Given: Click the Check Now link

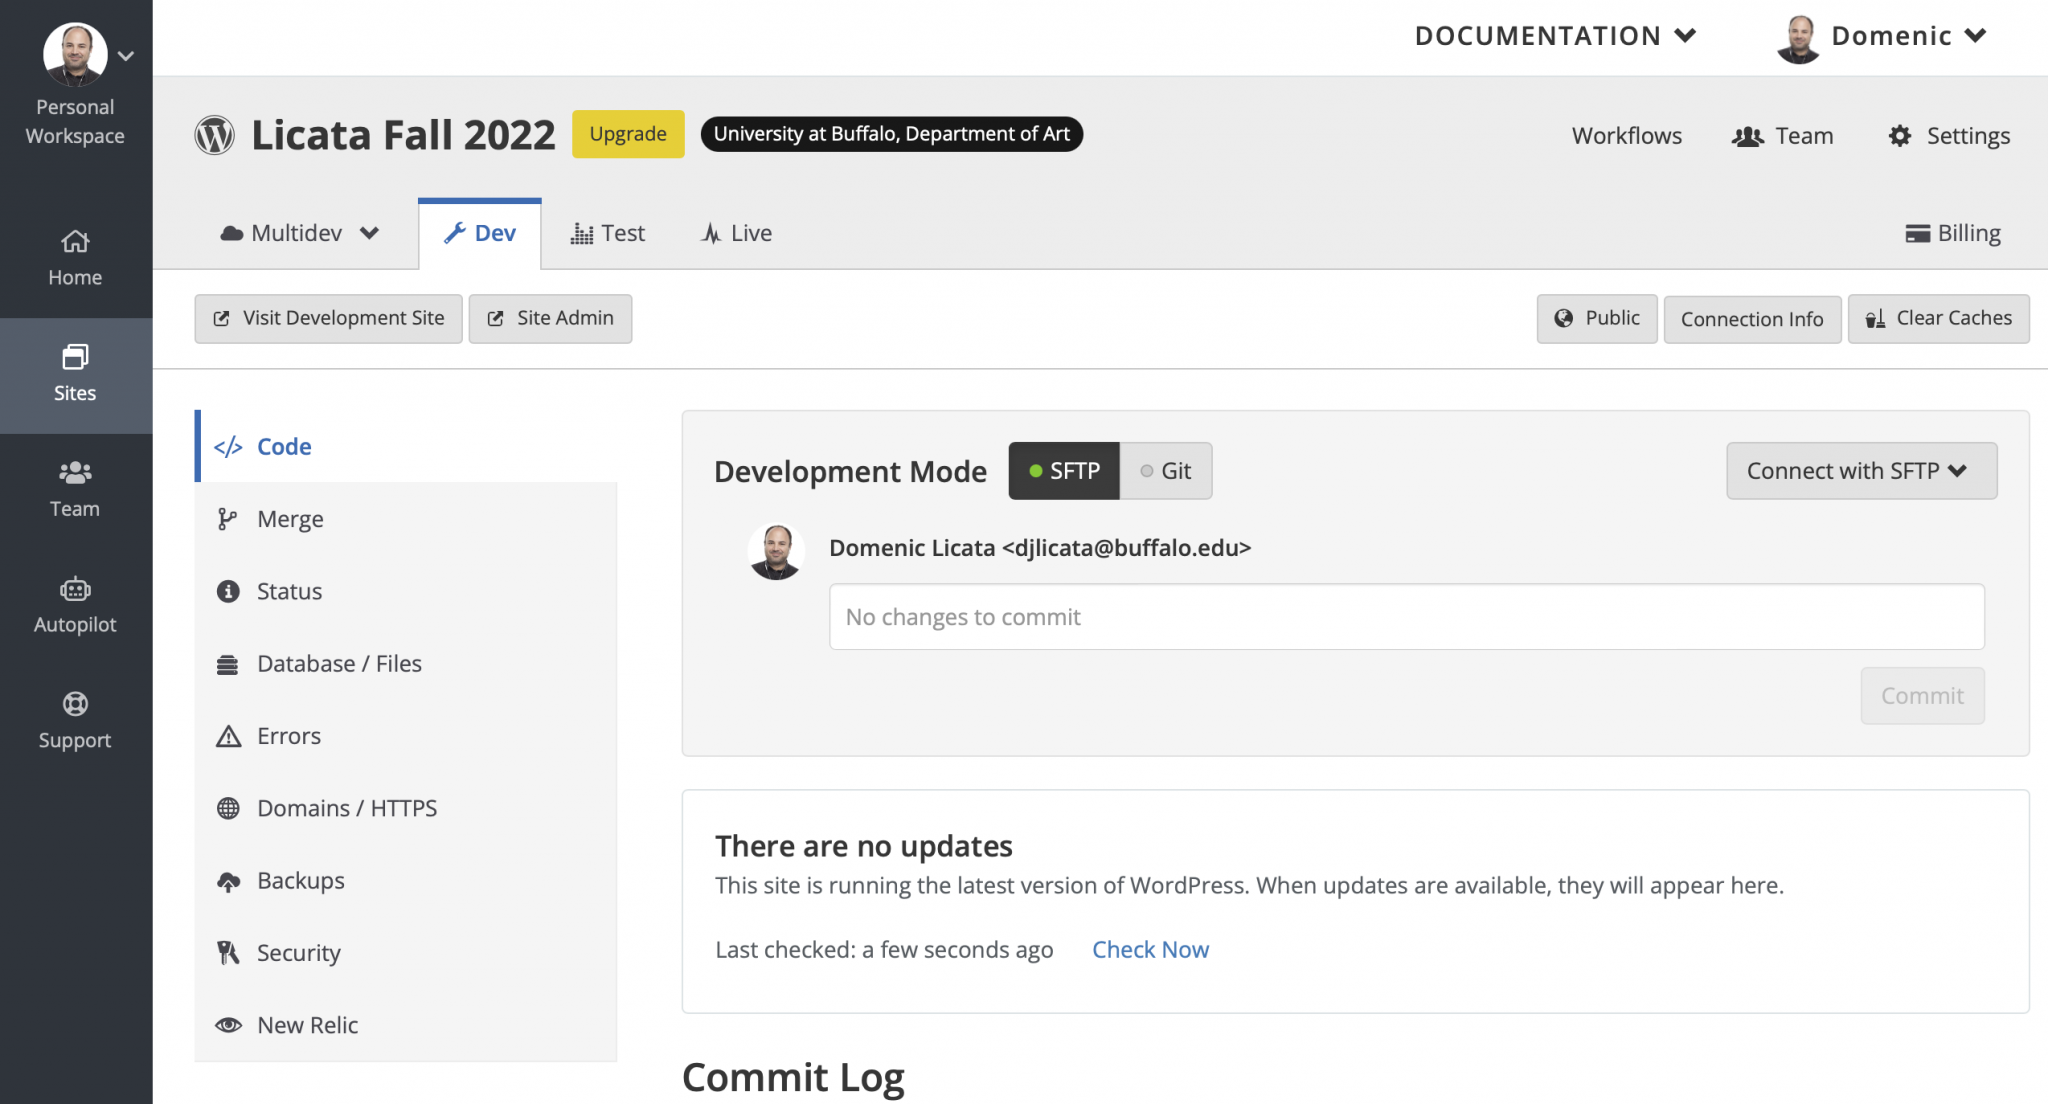Looking at the screenshot, I should [1150, 949].
